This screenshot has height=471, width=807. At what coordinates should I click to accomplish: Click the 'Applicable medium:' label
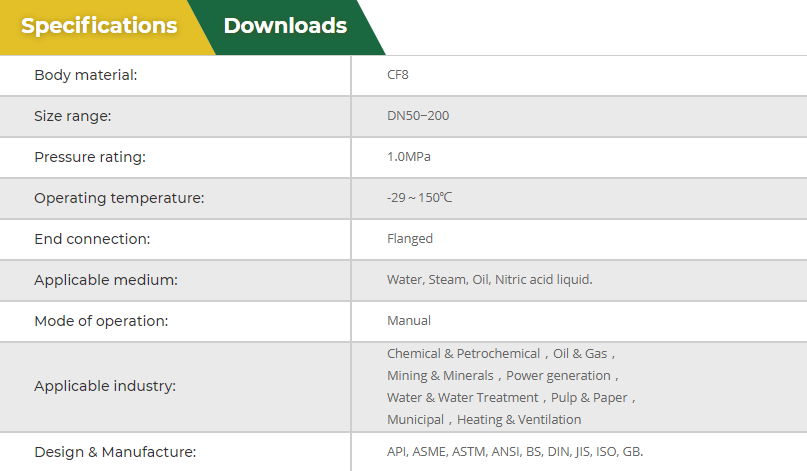tap(106, 280)
